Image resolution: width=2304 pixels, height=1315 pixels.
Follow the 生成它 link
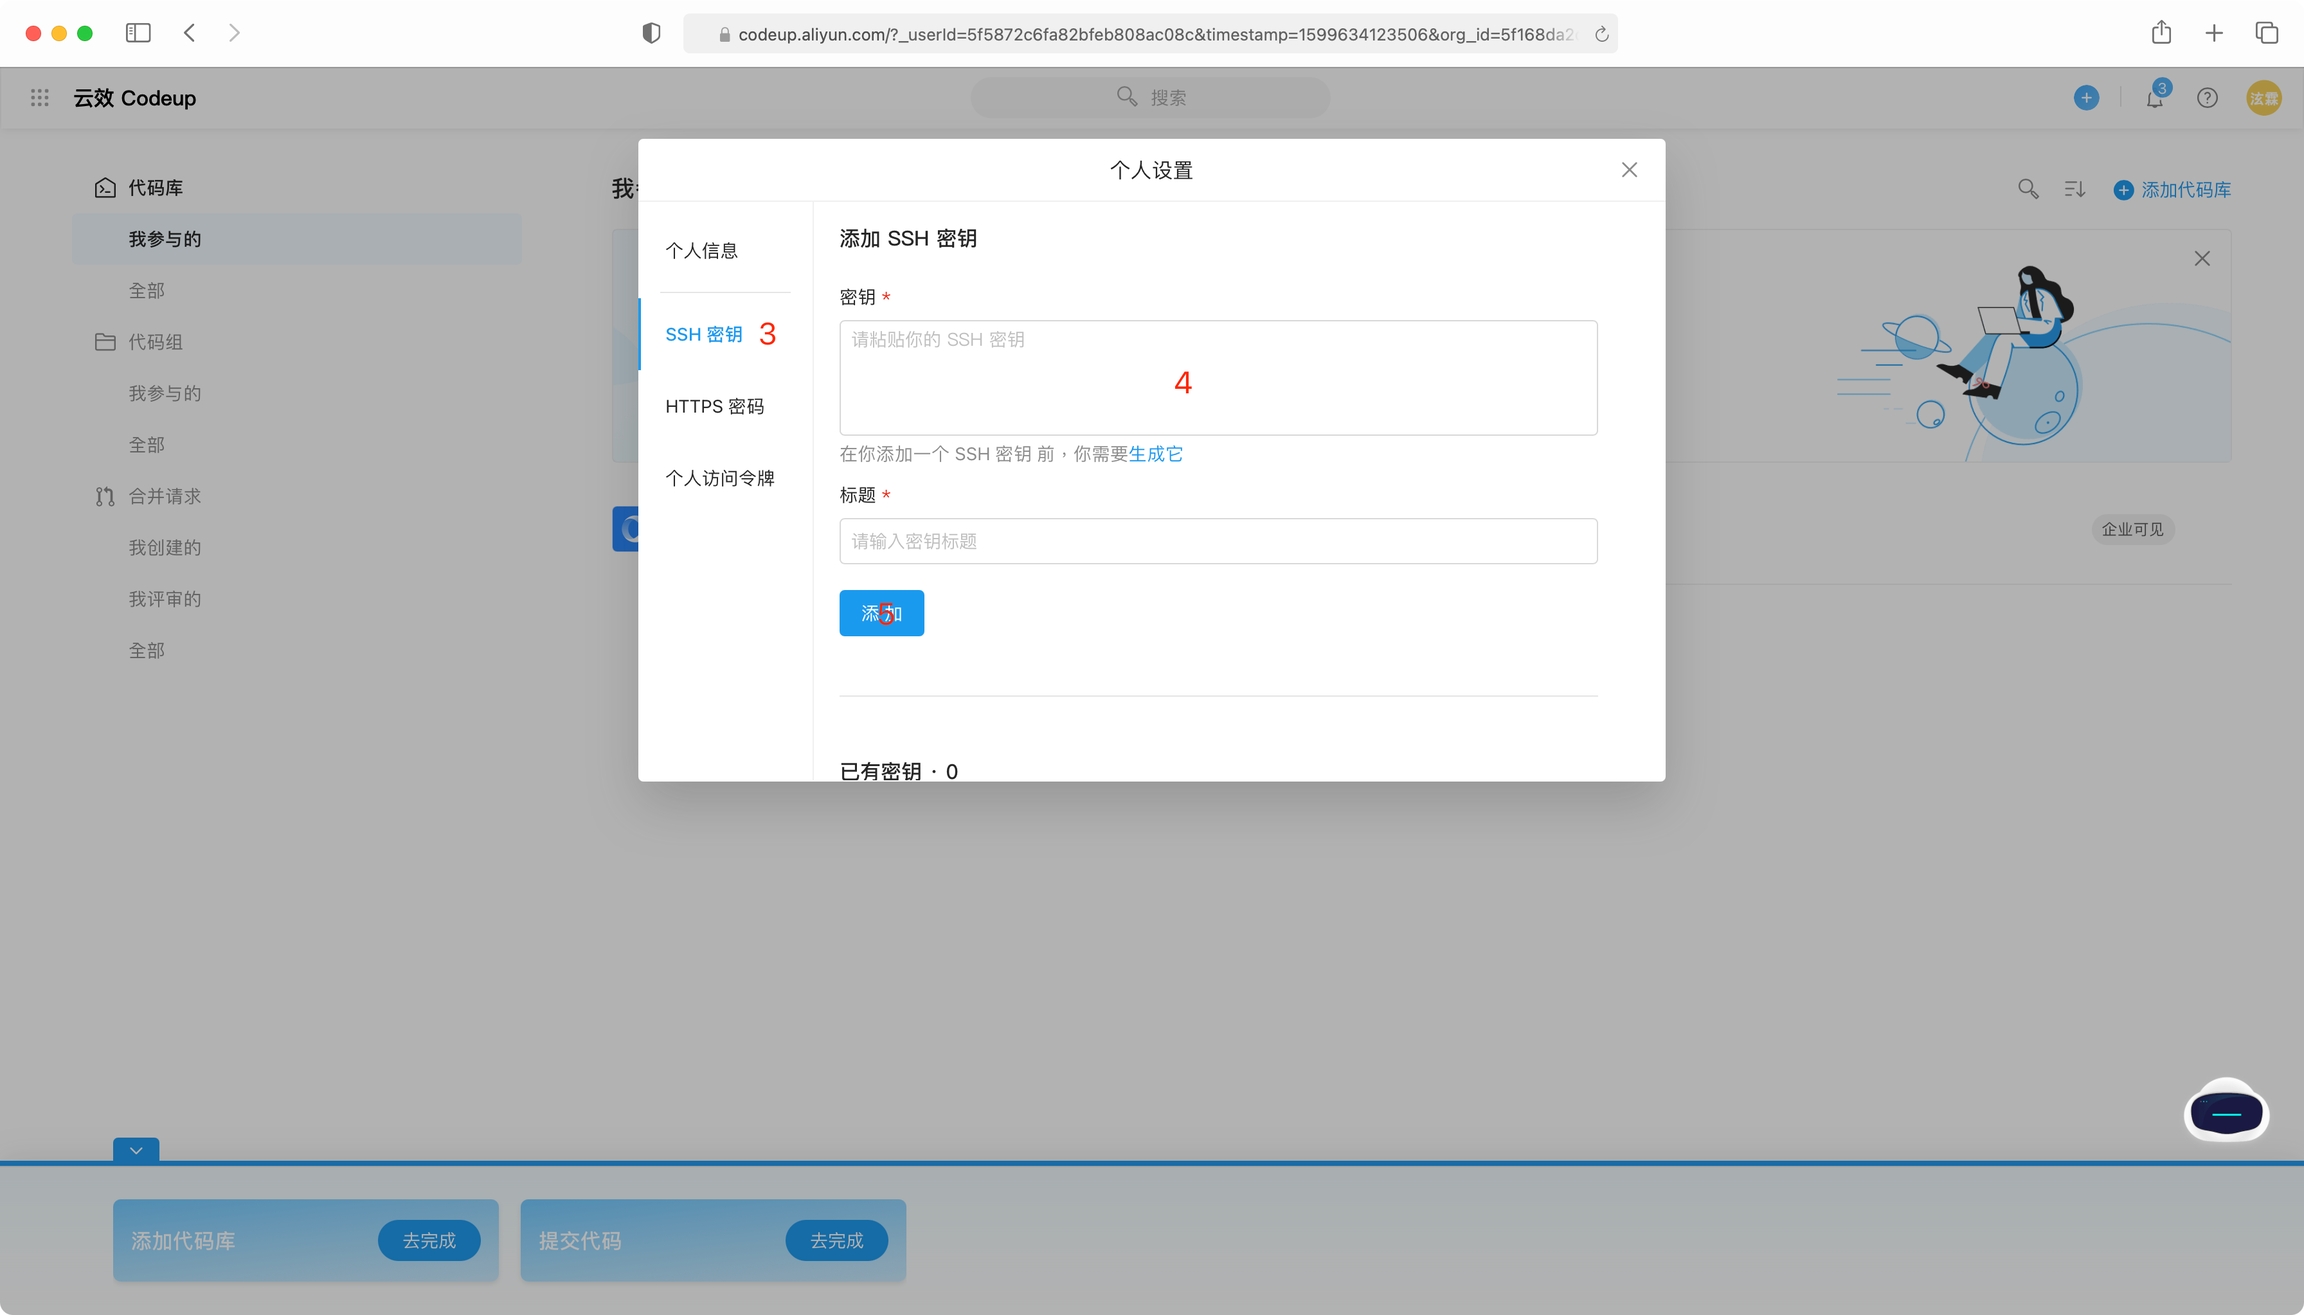(x=1155, y=454)
